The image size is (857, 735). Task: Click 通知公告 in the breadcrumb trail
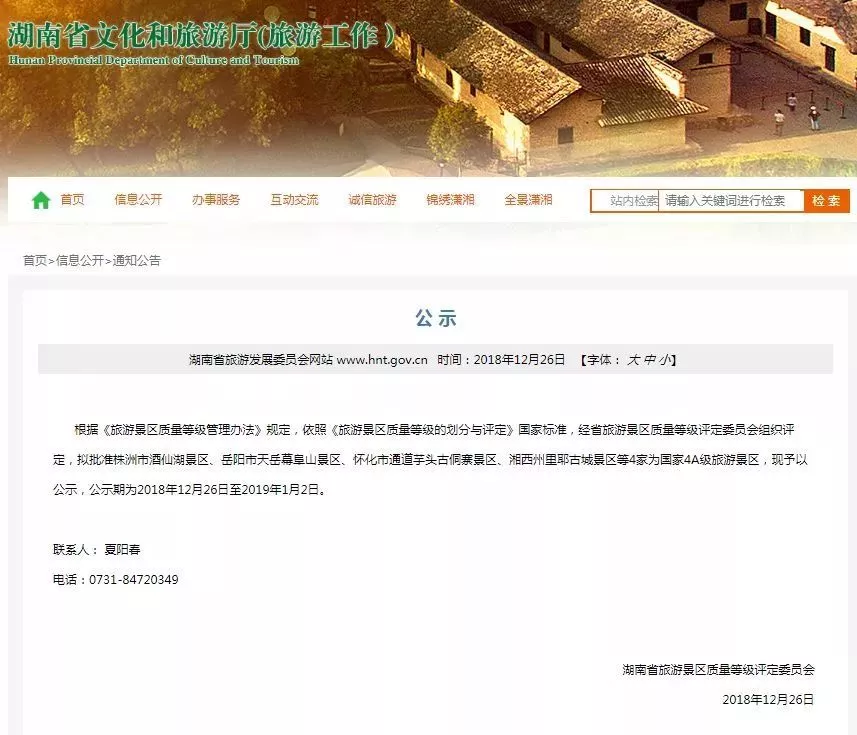[136, 261]
